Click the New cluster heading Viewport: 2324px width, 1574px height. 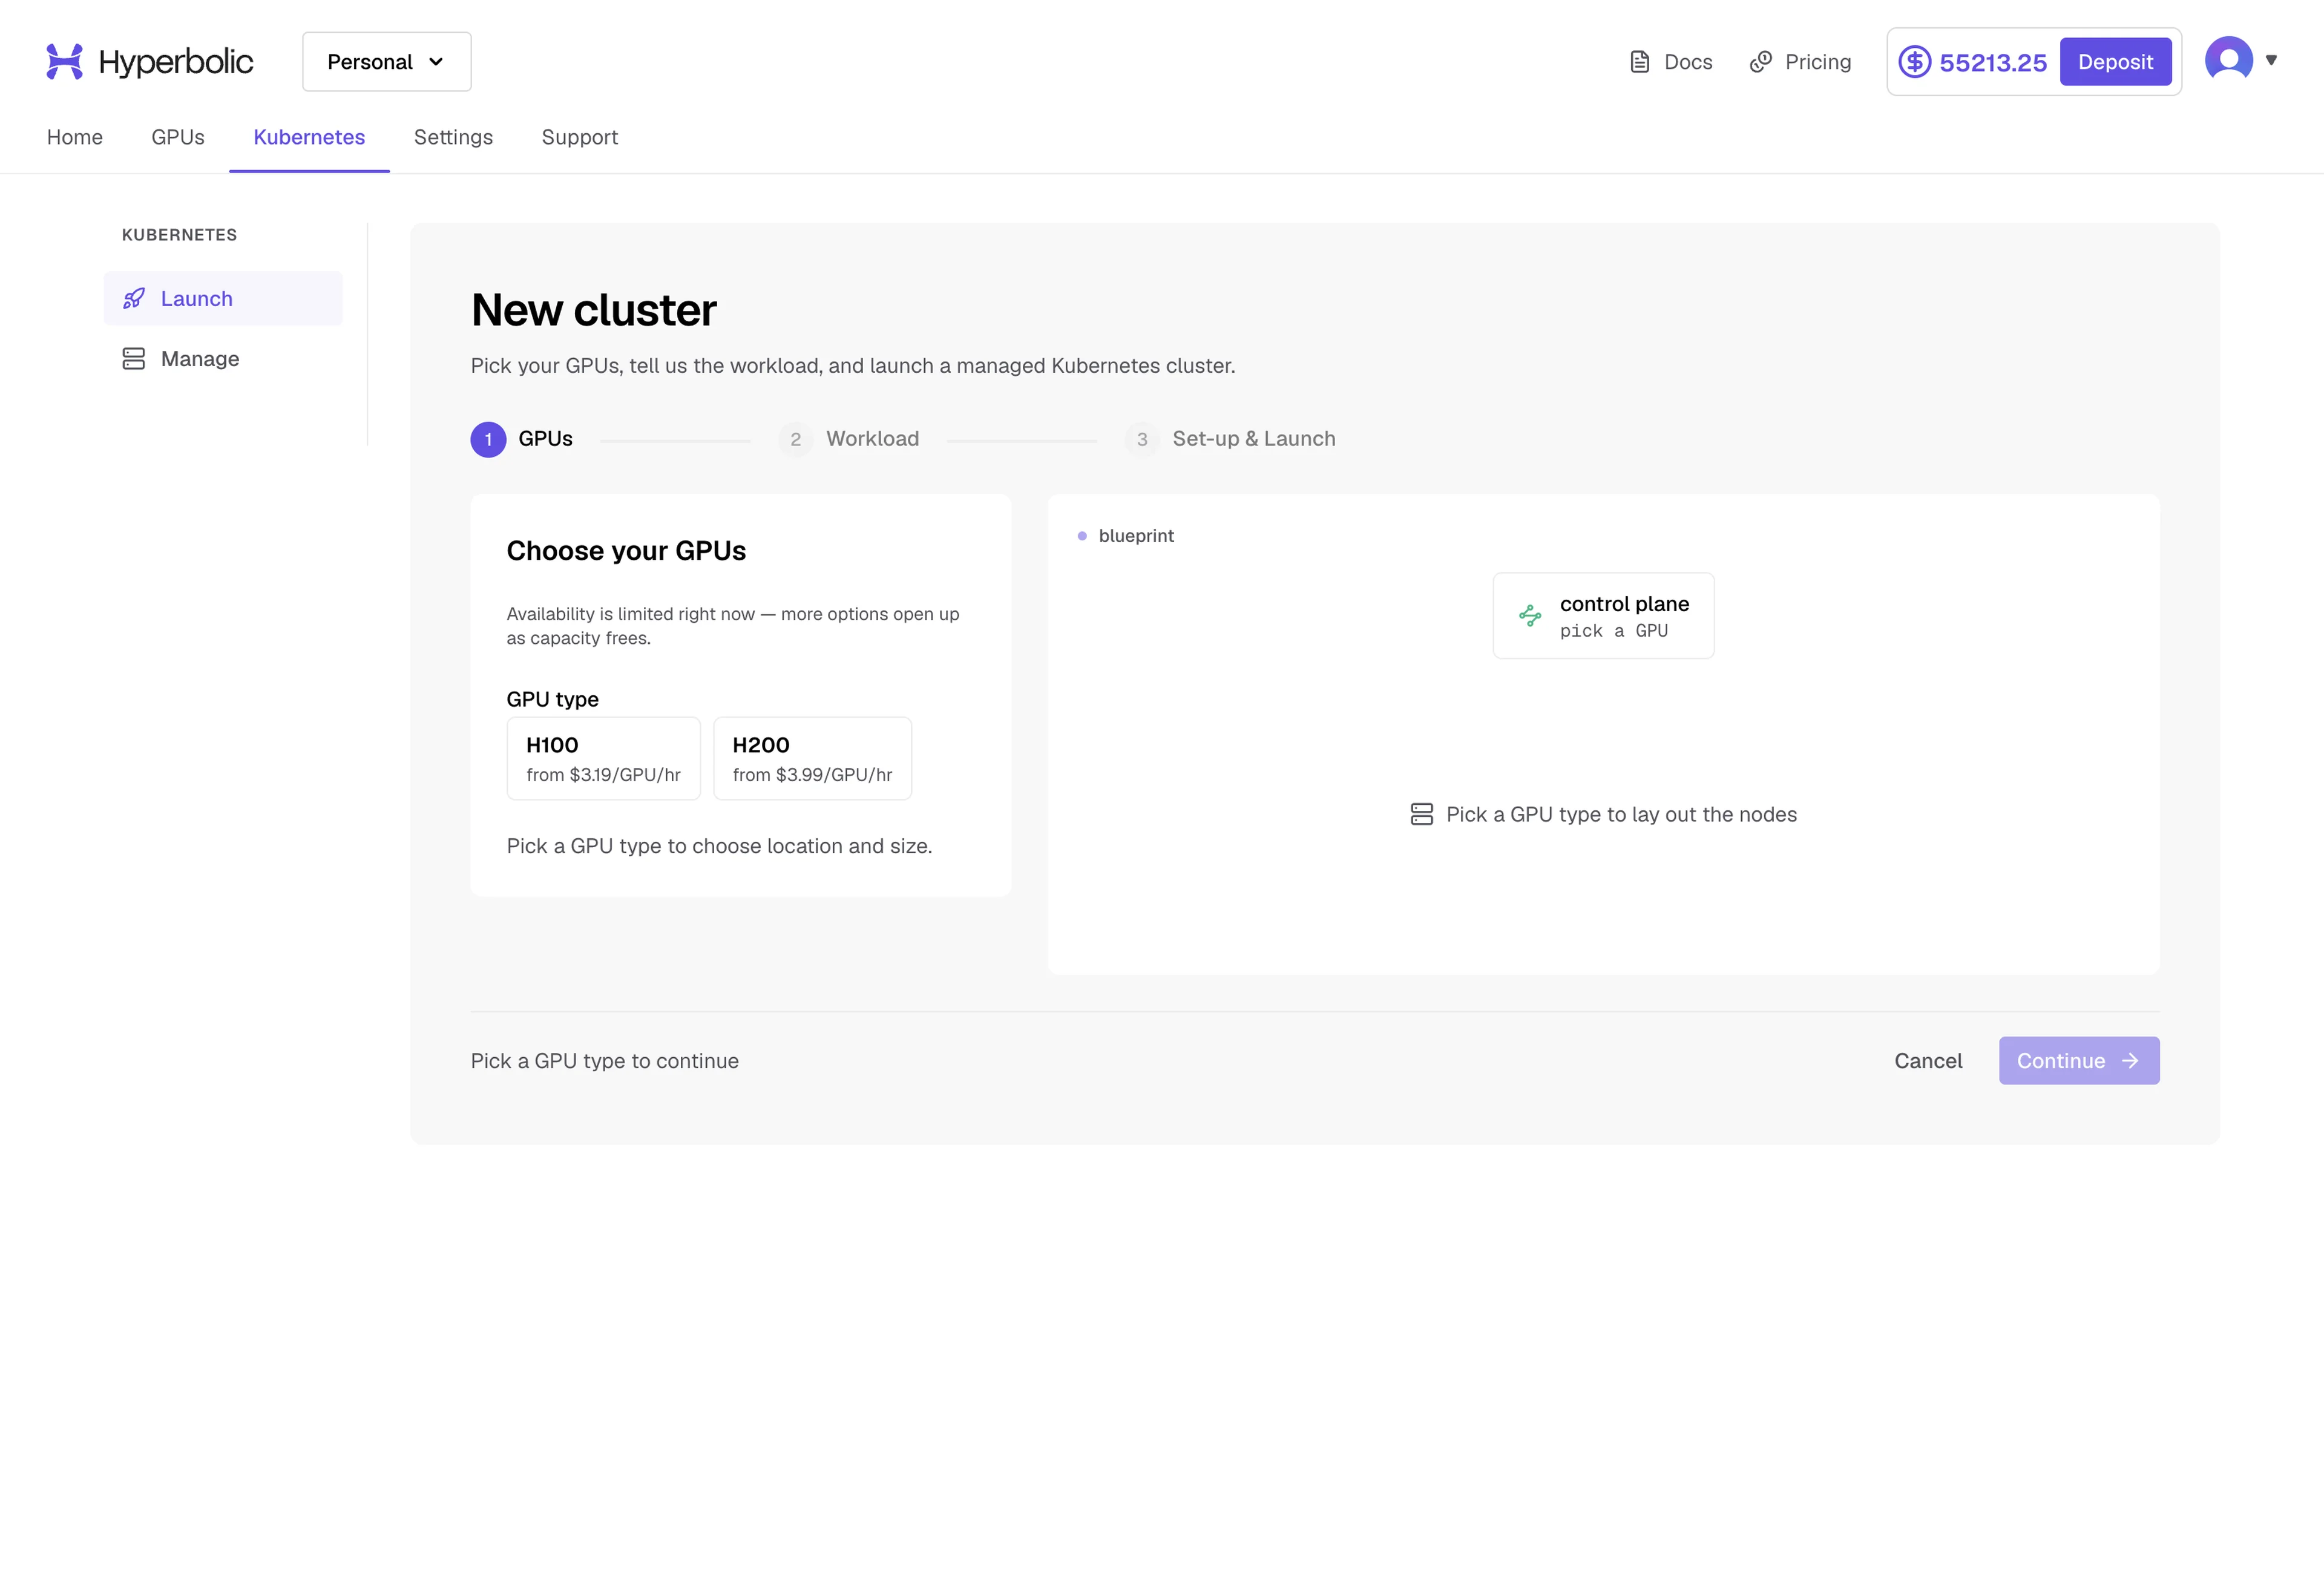(x=594, y=310)
